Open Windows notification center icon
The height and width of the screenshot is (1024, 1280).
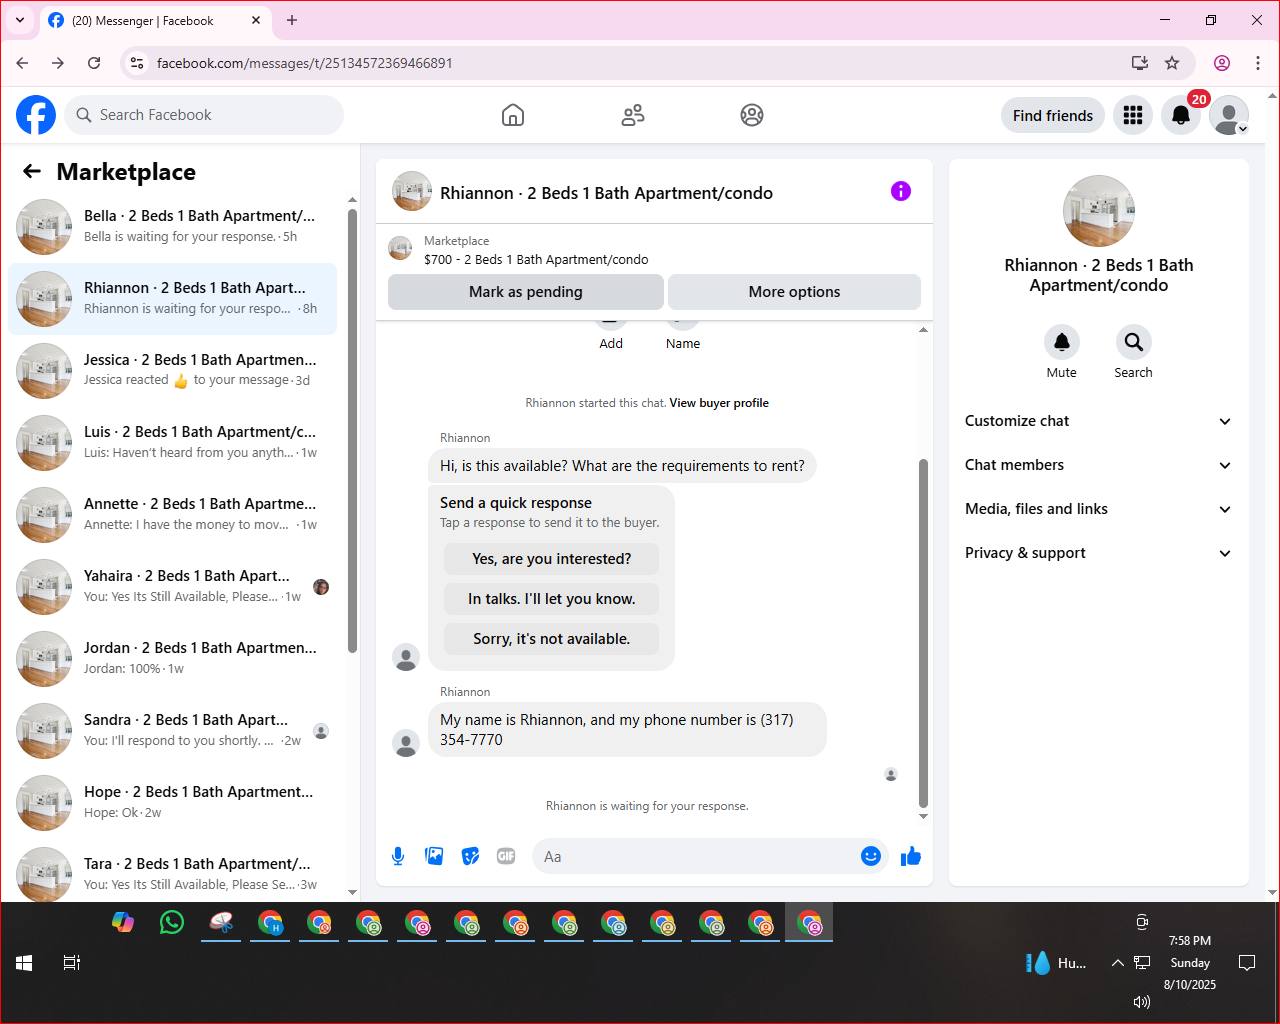(x=1247, y=963)
